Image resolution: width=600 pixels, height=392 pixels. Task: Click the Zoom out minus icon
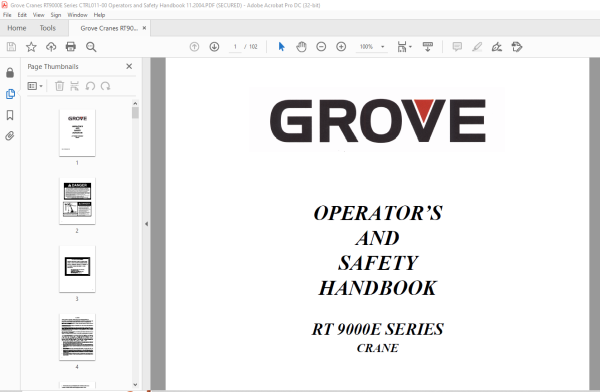tap(321, 47)
